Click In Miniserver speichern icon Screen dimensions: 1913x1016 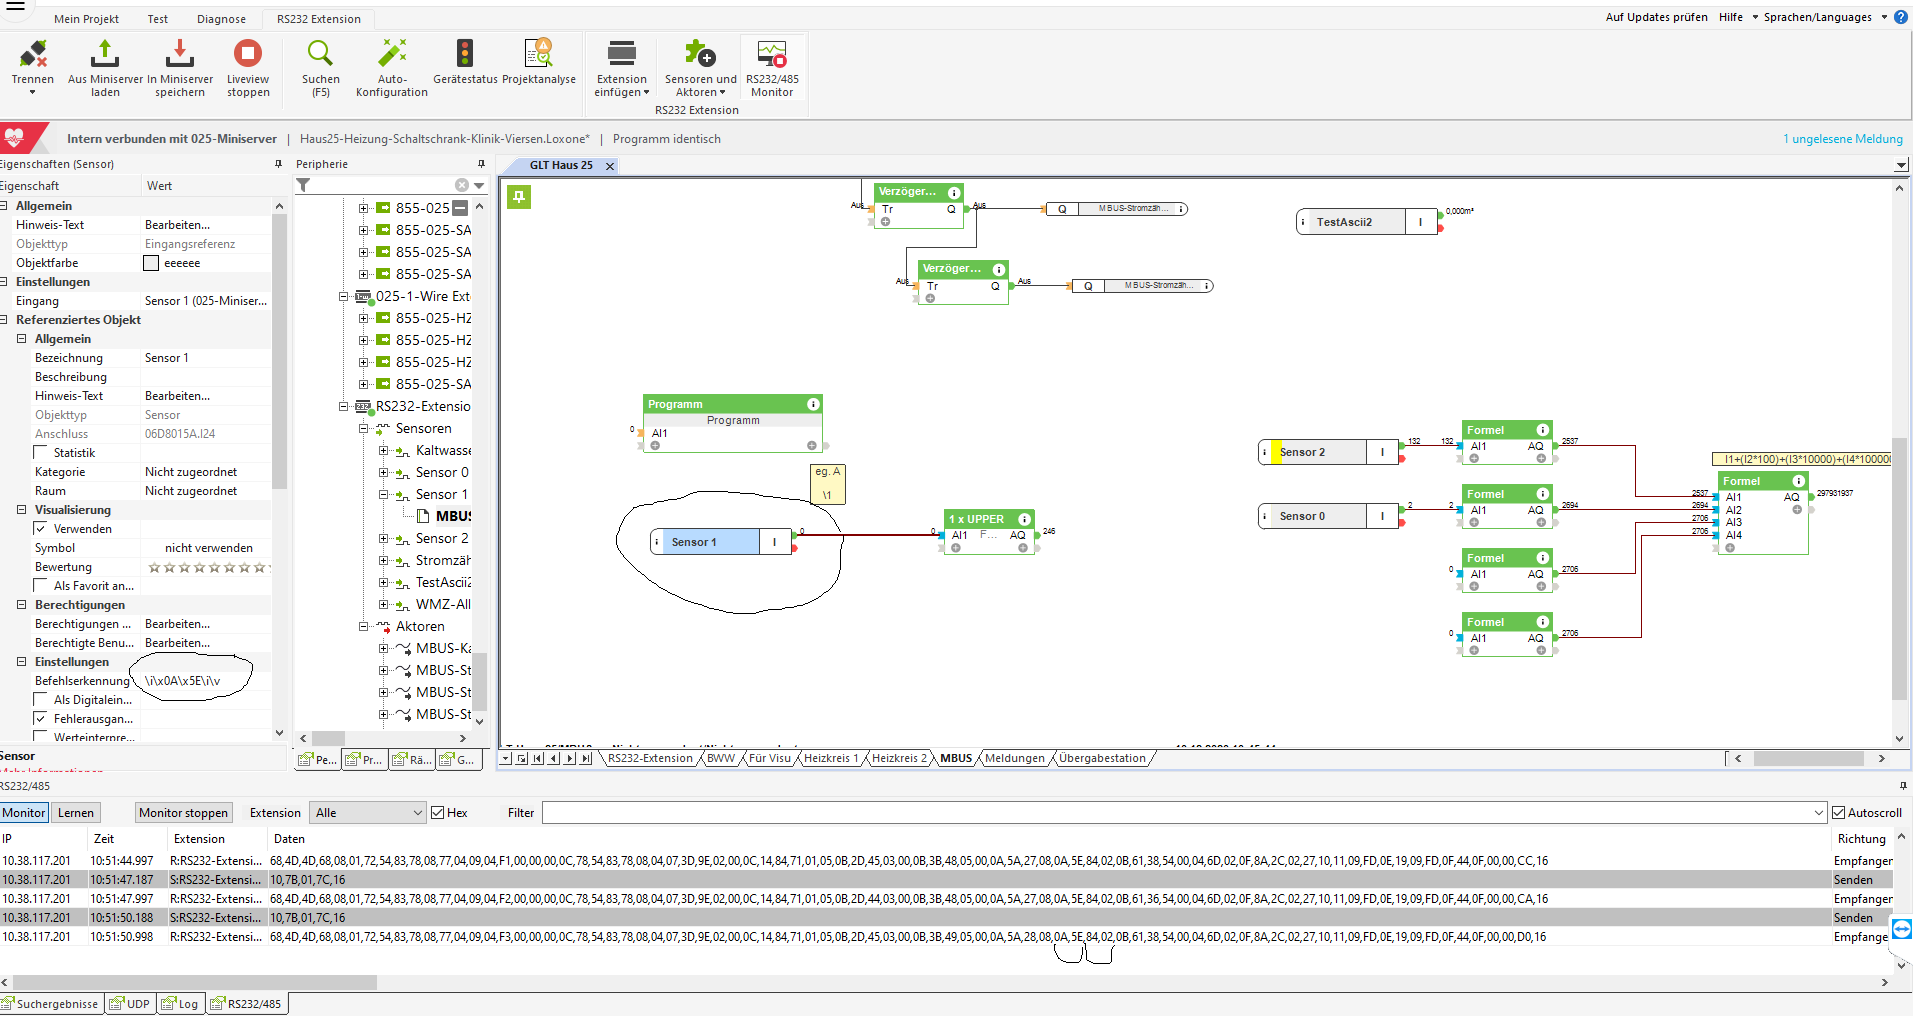click(180, 55)
